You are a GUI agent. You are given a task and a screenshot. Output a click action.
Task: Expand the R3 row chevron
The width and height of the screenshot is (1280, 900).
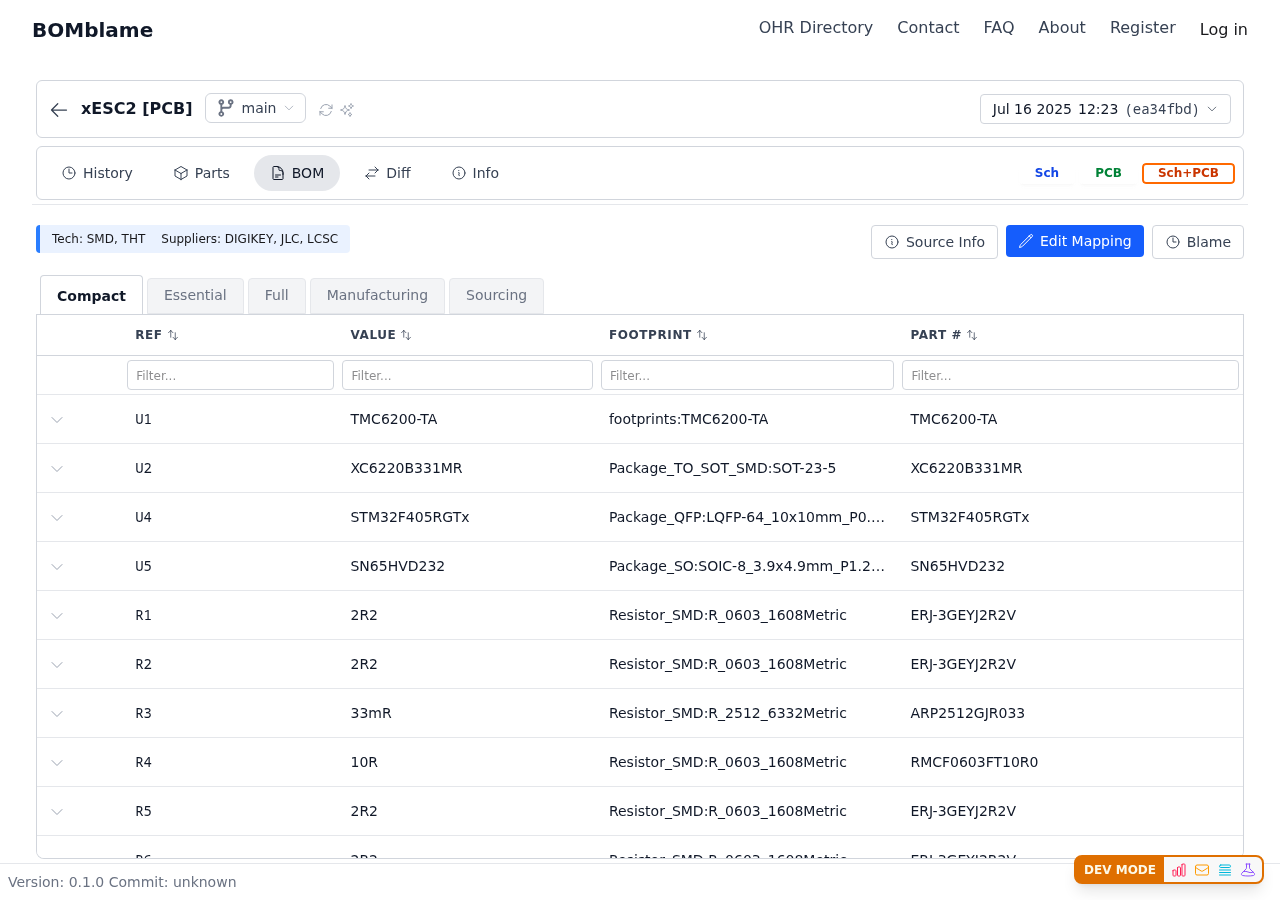pos(57,714)
